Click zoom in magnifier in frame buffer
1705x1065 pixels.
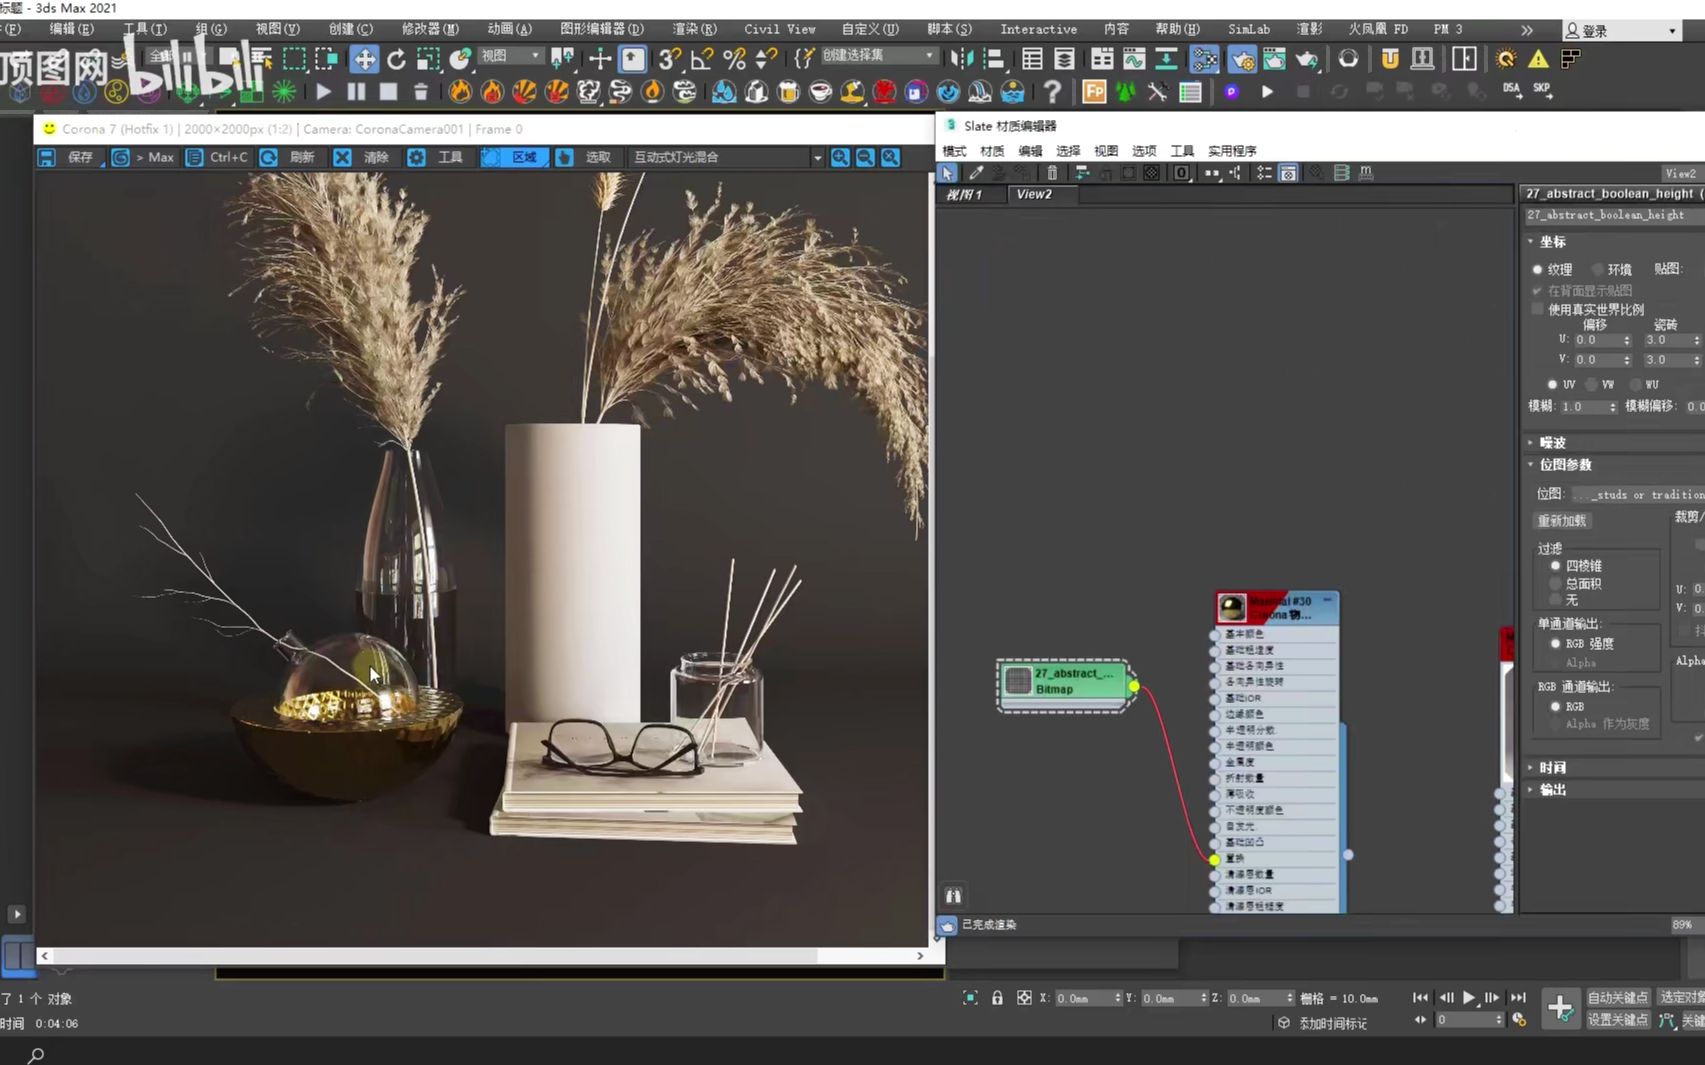[840, 157]
